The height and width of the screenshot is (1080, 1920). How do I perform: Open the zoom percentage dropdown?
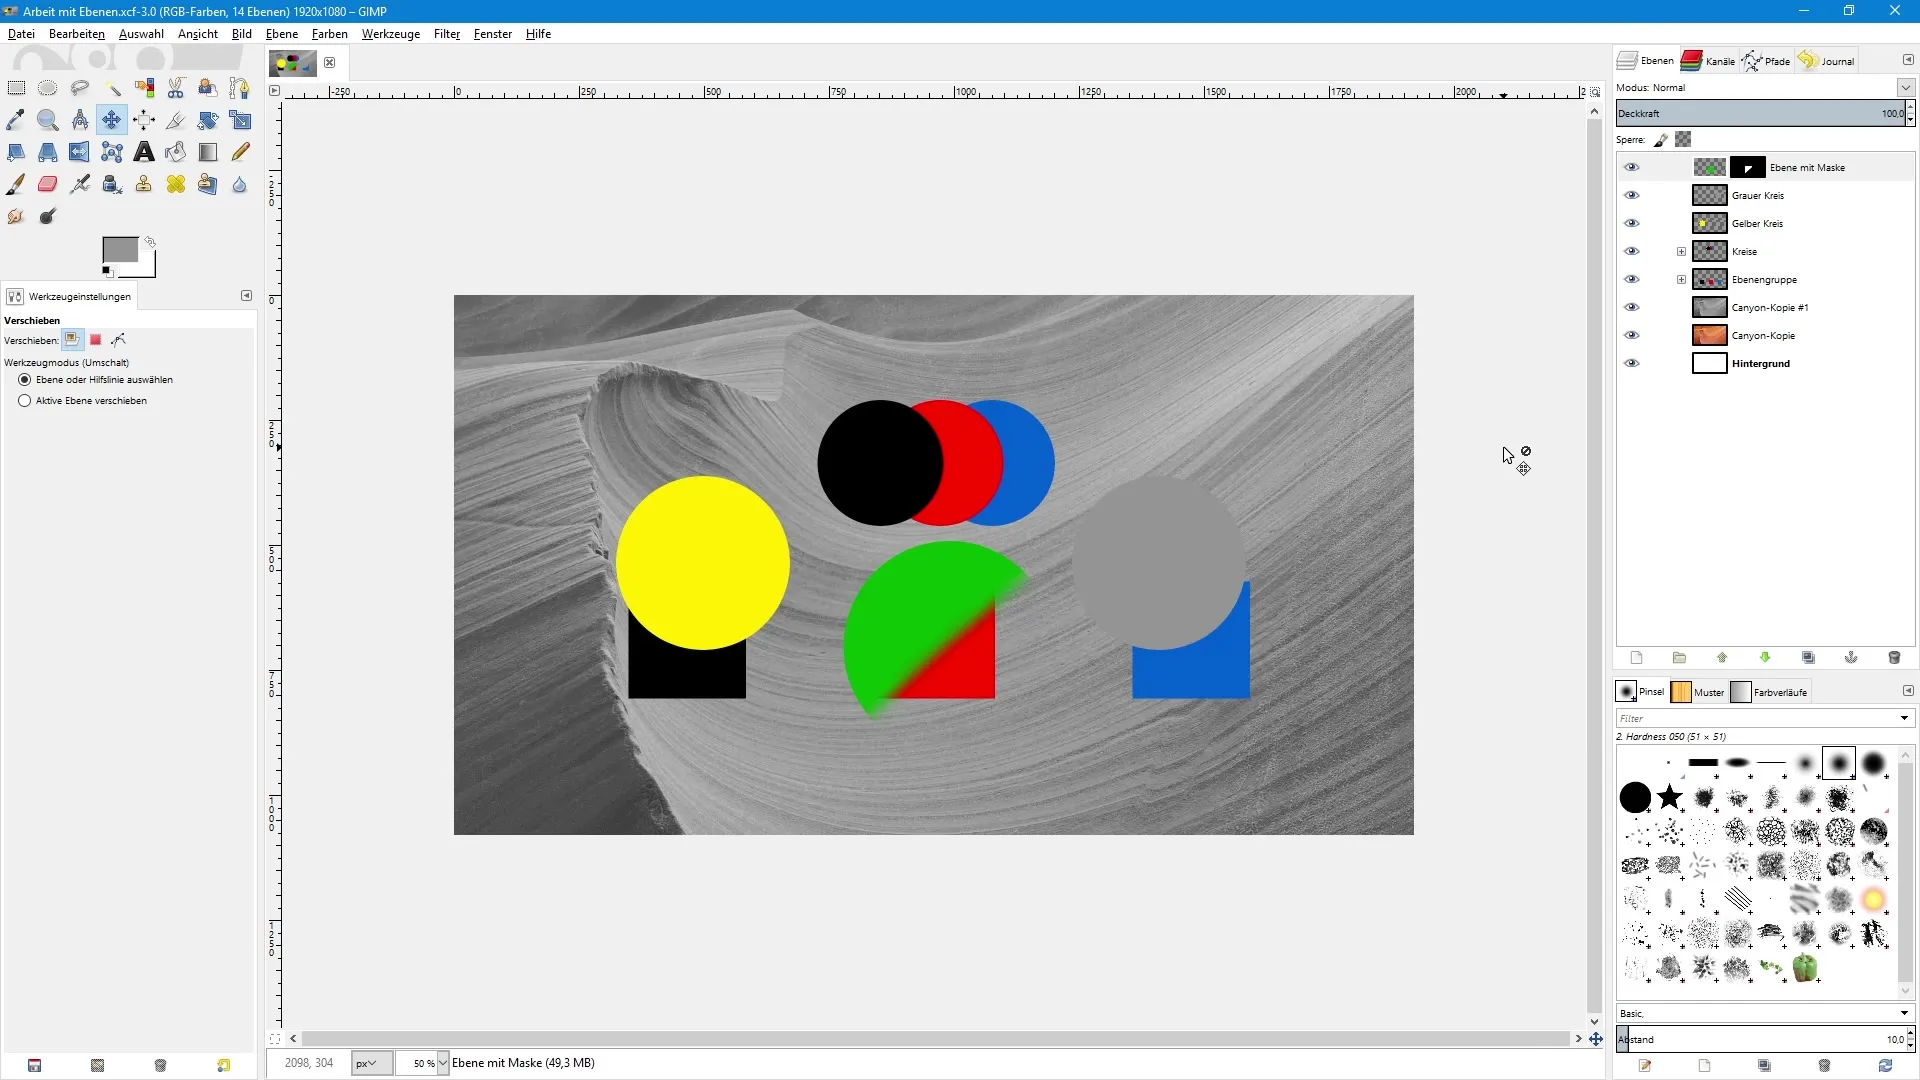tap(443, 1063)
